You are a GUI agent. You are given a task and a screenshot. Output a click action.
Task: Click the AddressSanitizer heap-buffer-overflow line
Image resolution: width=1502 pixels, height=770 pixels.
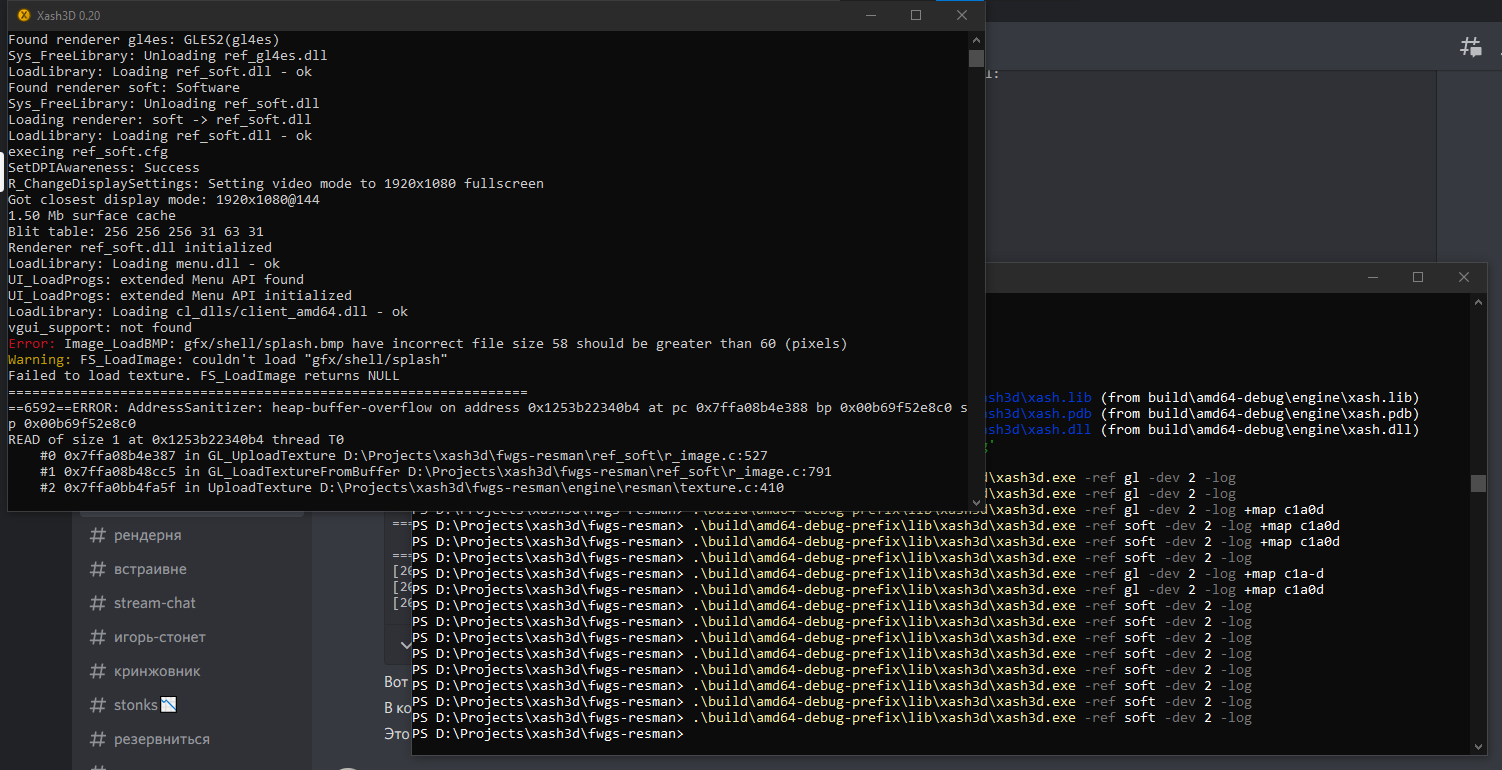[x=487, y=407]
